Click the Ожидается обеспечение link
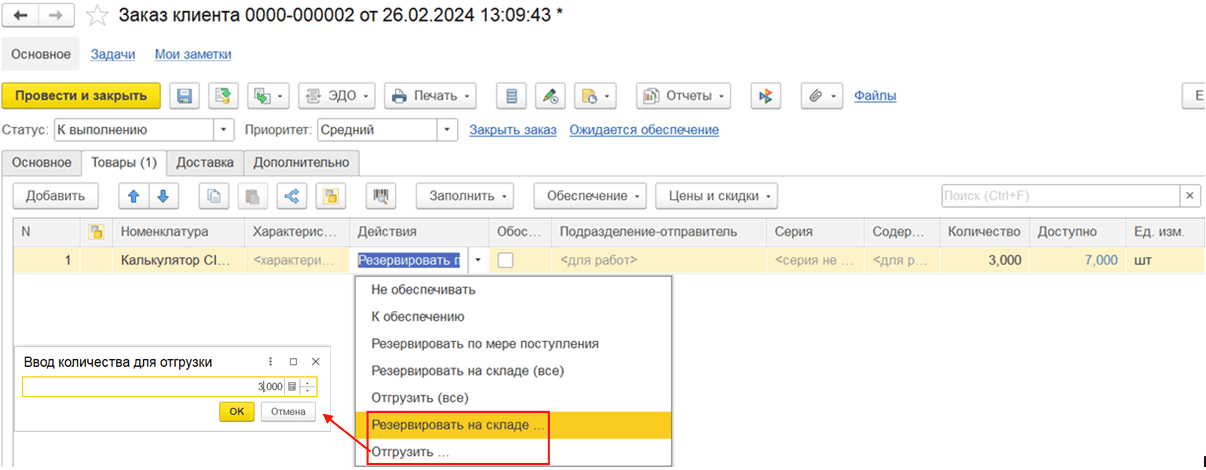1206x470 pixels. point(644,130)
